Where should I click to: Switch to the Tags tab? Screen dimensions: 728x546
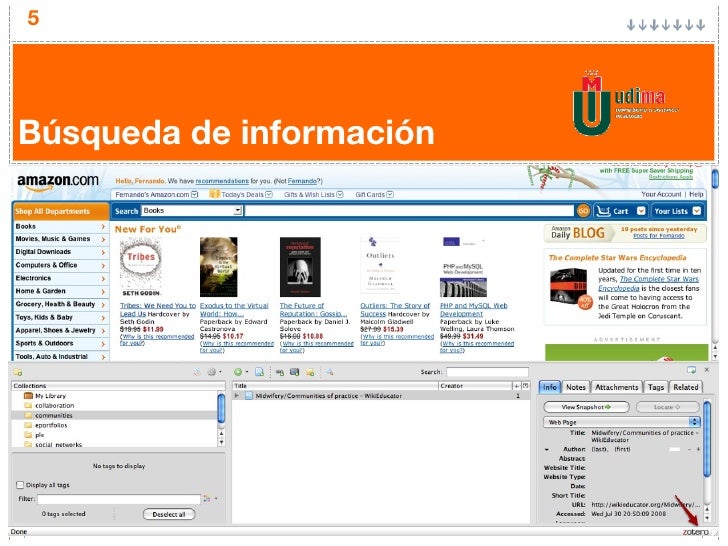point(656,387)
